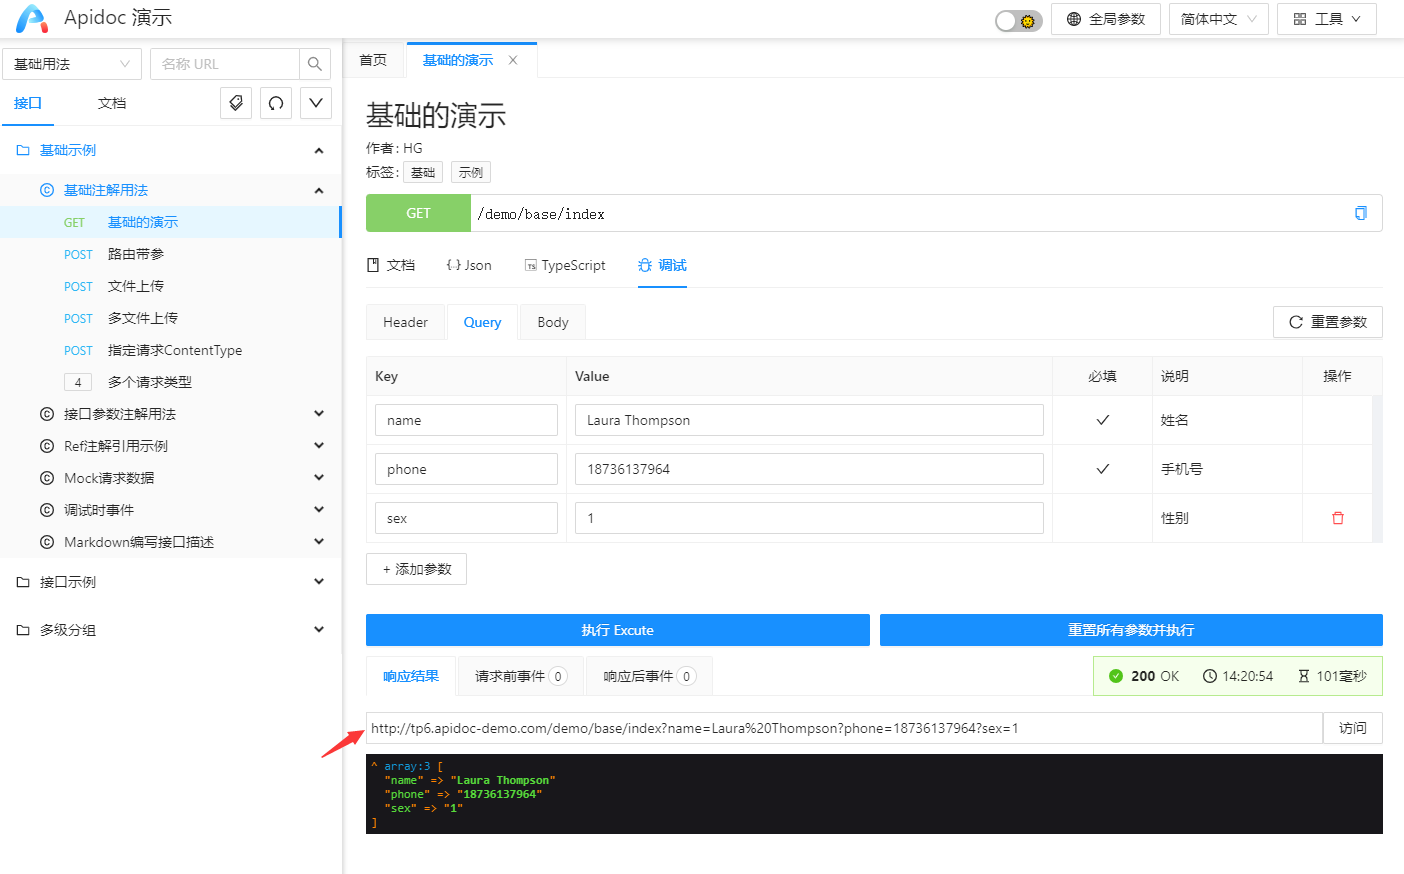The width and height of the screenshot is (1404, 874).
Task: Toggle the required checkmark for name
Action: (1102, 420)
